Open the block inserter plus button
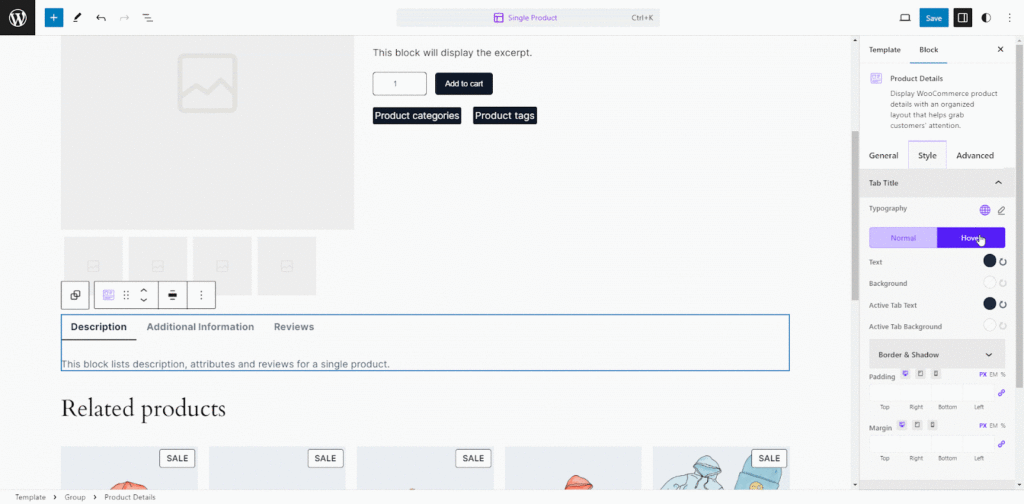The height and width of the screenshot is (504, 1024). point(54,18)
